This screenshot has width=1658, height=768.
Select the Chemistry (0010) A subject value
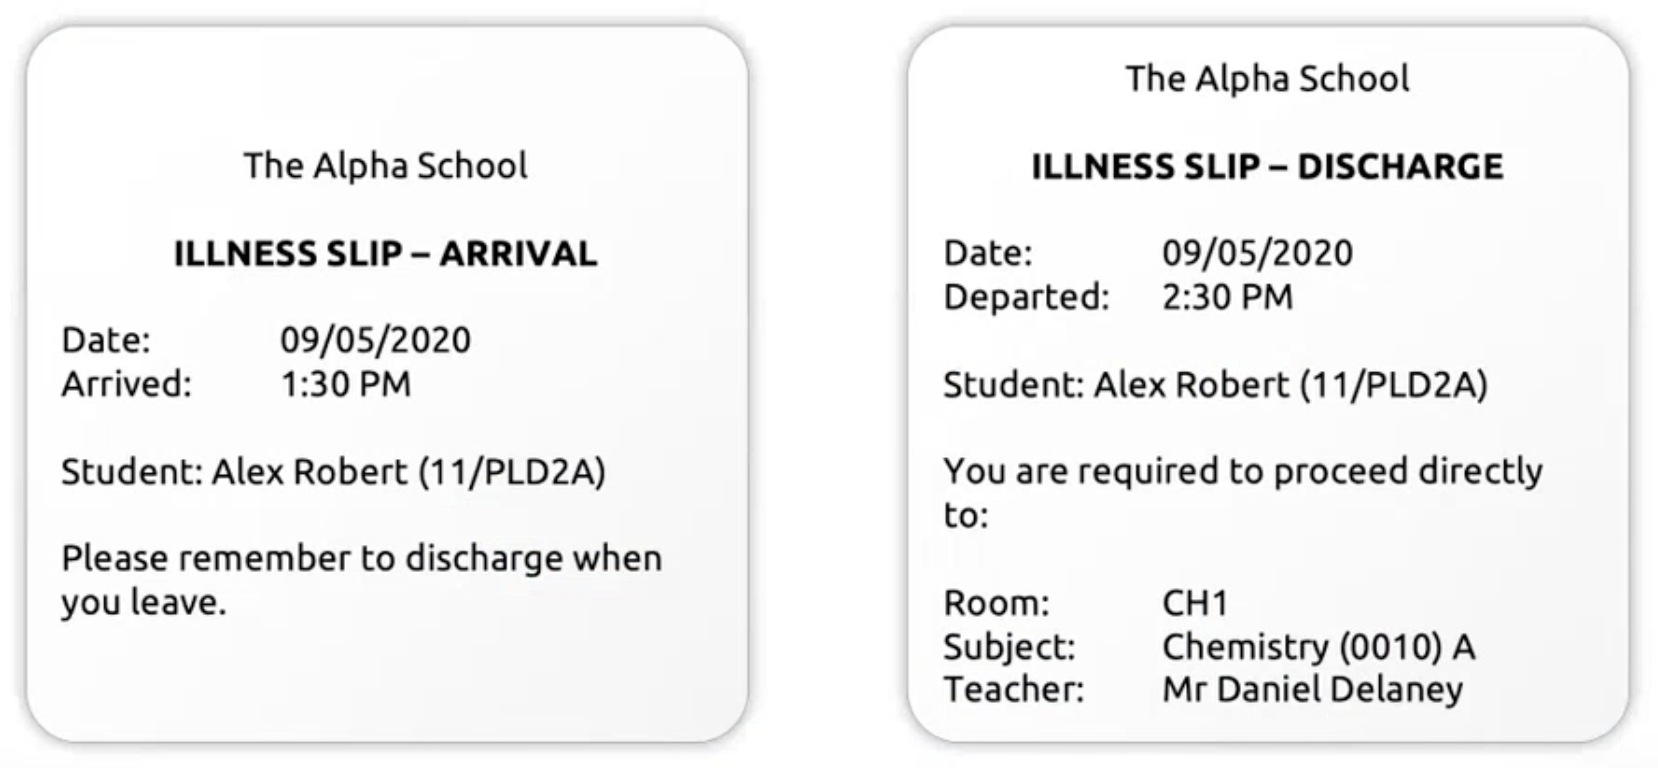(1318, 647)
